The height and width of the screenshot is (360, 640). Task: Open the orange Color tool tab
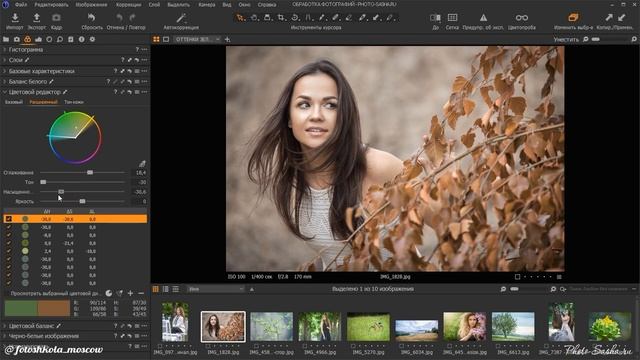tap(27, 40)
